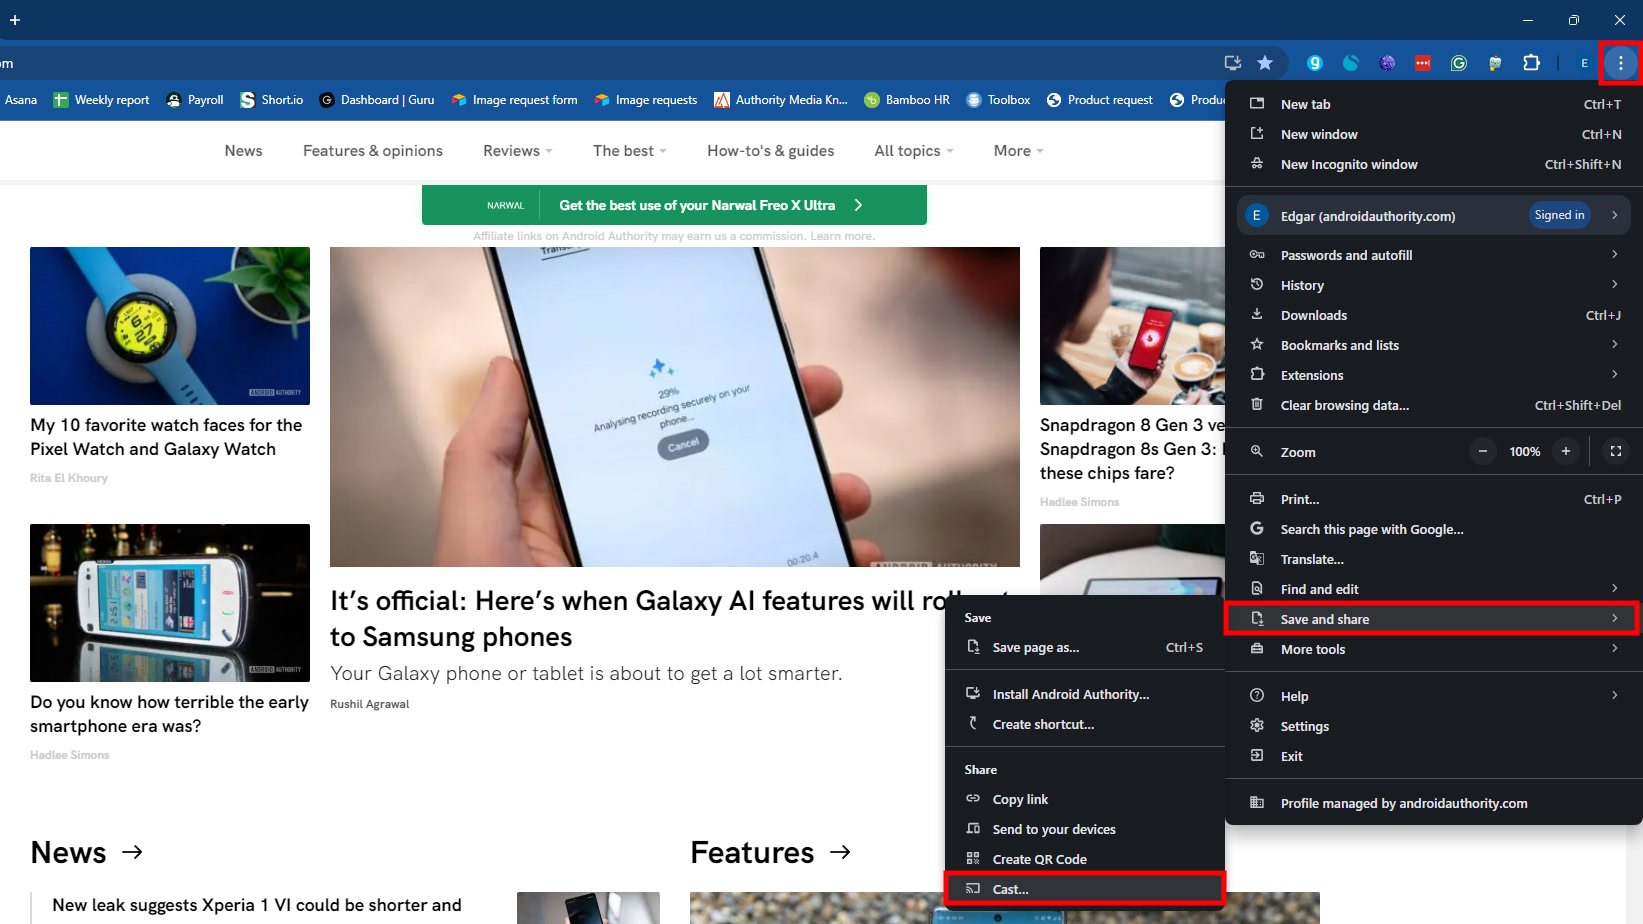Viewport: 1643px width, 924px height.
Task: Toggle fullscreen mode in Zoom row
Action: 1615,451
